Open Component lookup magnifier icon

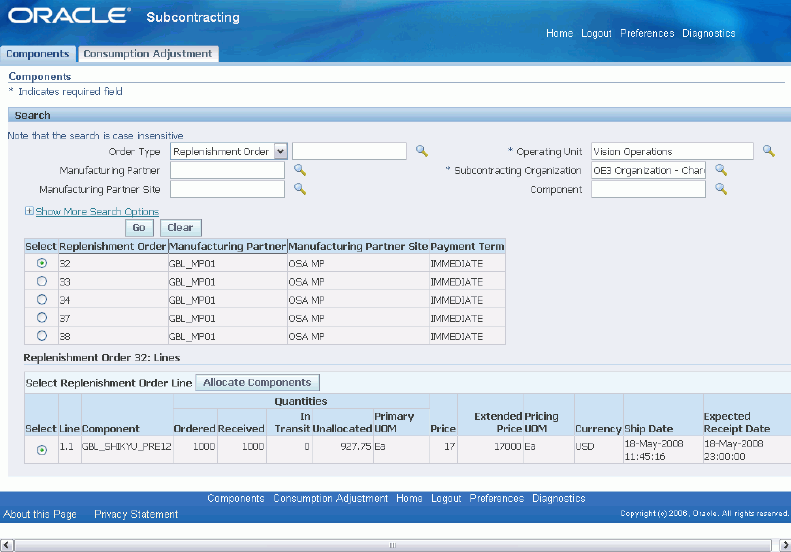(x=721, y=189)
